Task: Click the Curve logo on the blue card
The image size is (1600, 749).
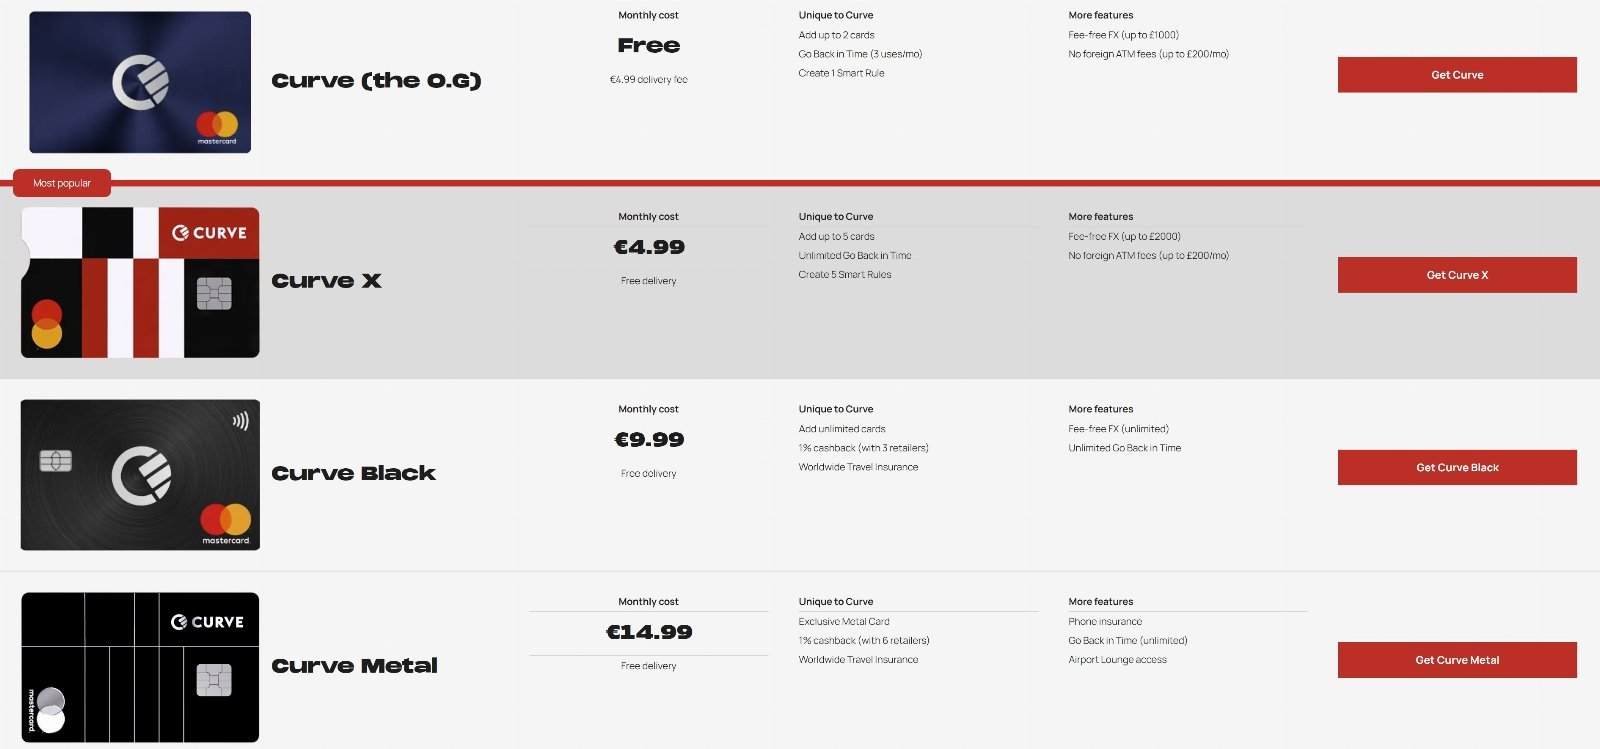Action: (x=140, y=82)
